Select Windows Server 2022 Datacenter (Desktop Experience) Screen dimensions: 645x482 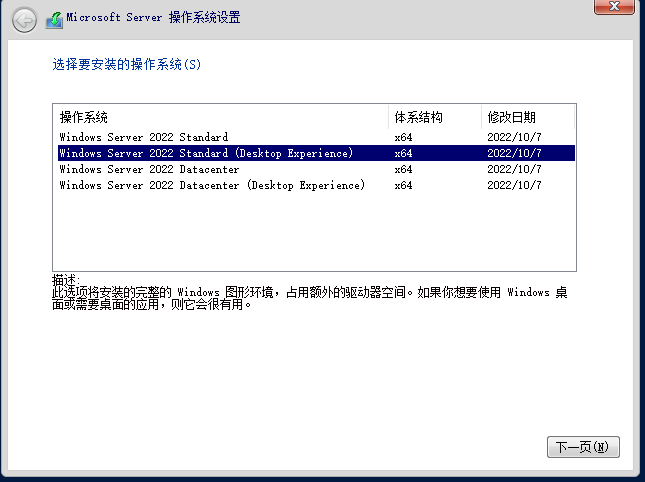point(316,185)
